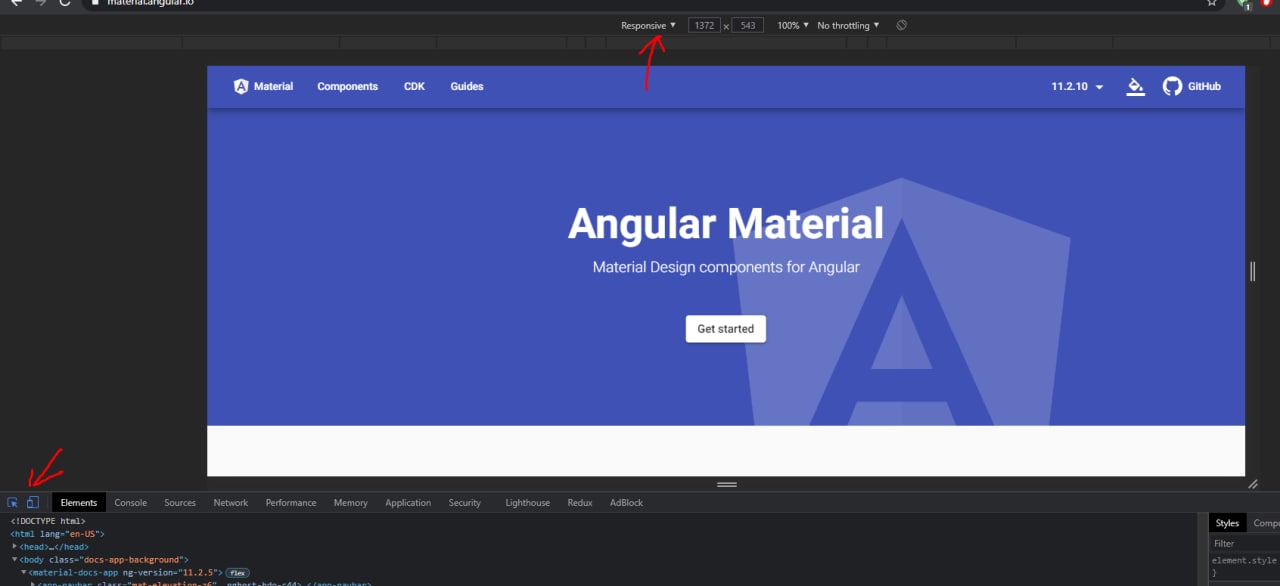
Task: Click the viewport height field showing 543
Action: 747,25
